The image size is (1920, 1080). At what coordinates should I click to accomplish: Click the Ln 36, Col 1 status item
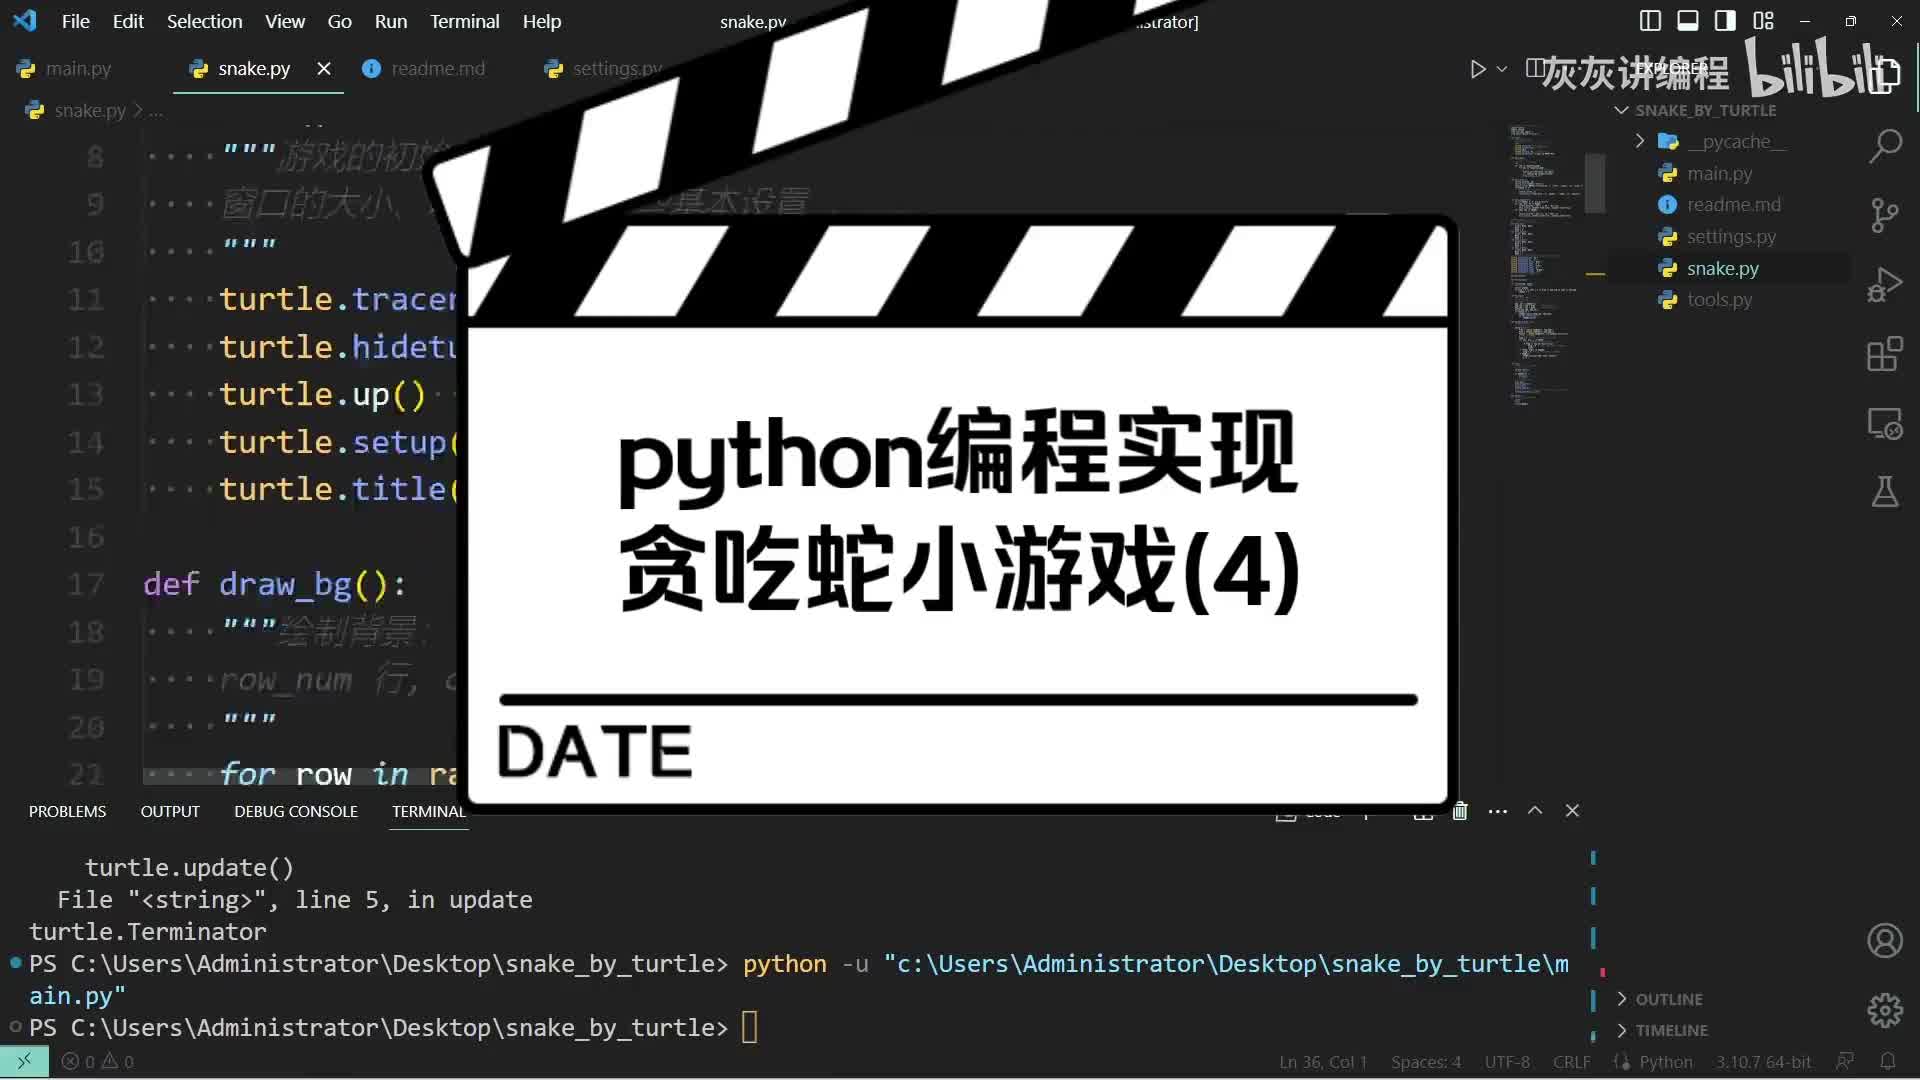tap(1323, 1062)
